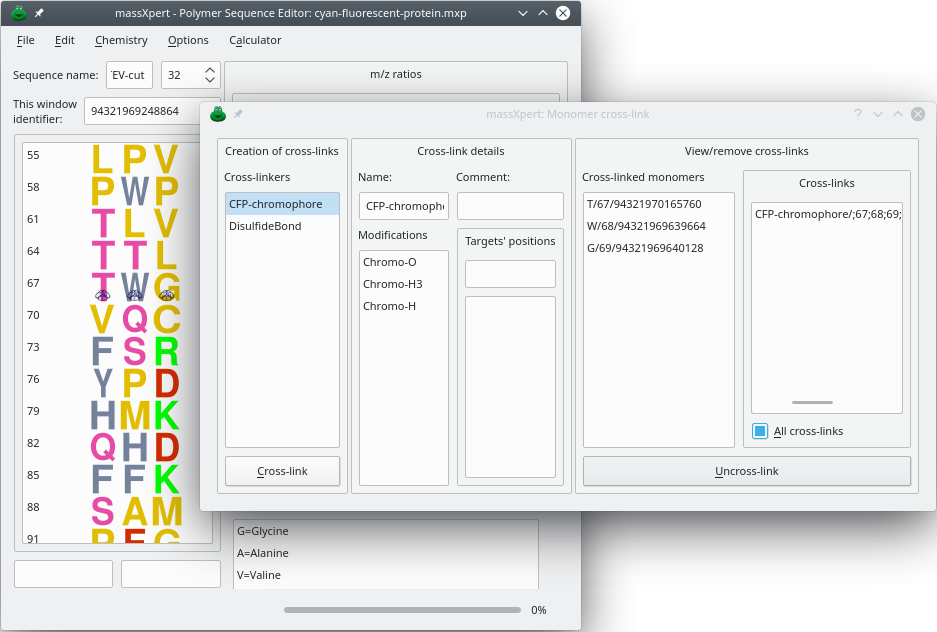Screen dimensions: 937x632
Task: Select Chromo-H3 in the Modifications list
Action: (393, 284)
